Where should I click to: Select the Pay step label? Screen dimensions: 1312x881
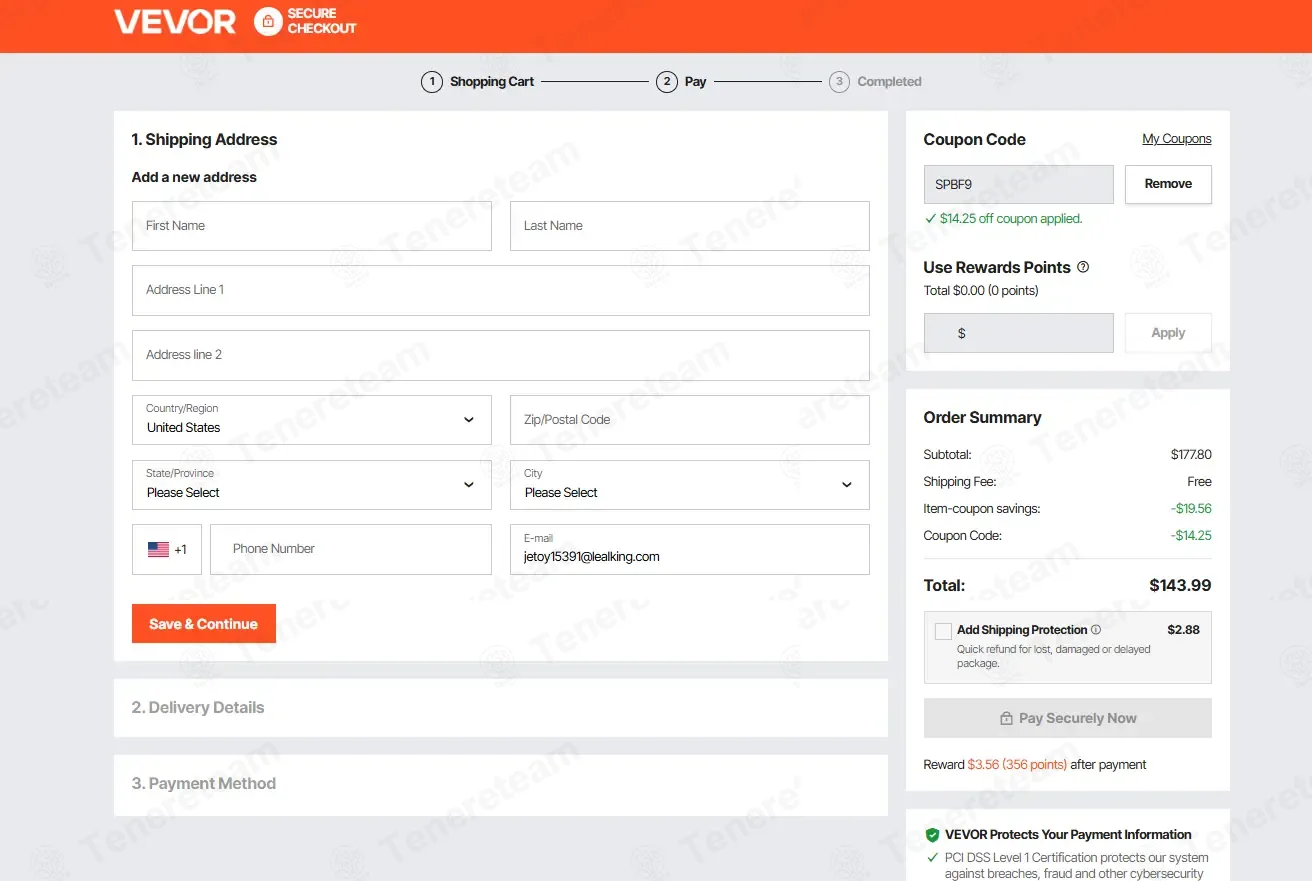click(x=696, y=82)
